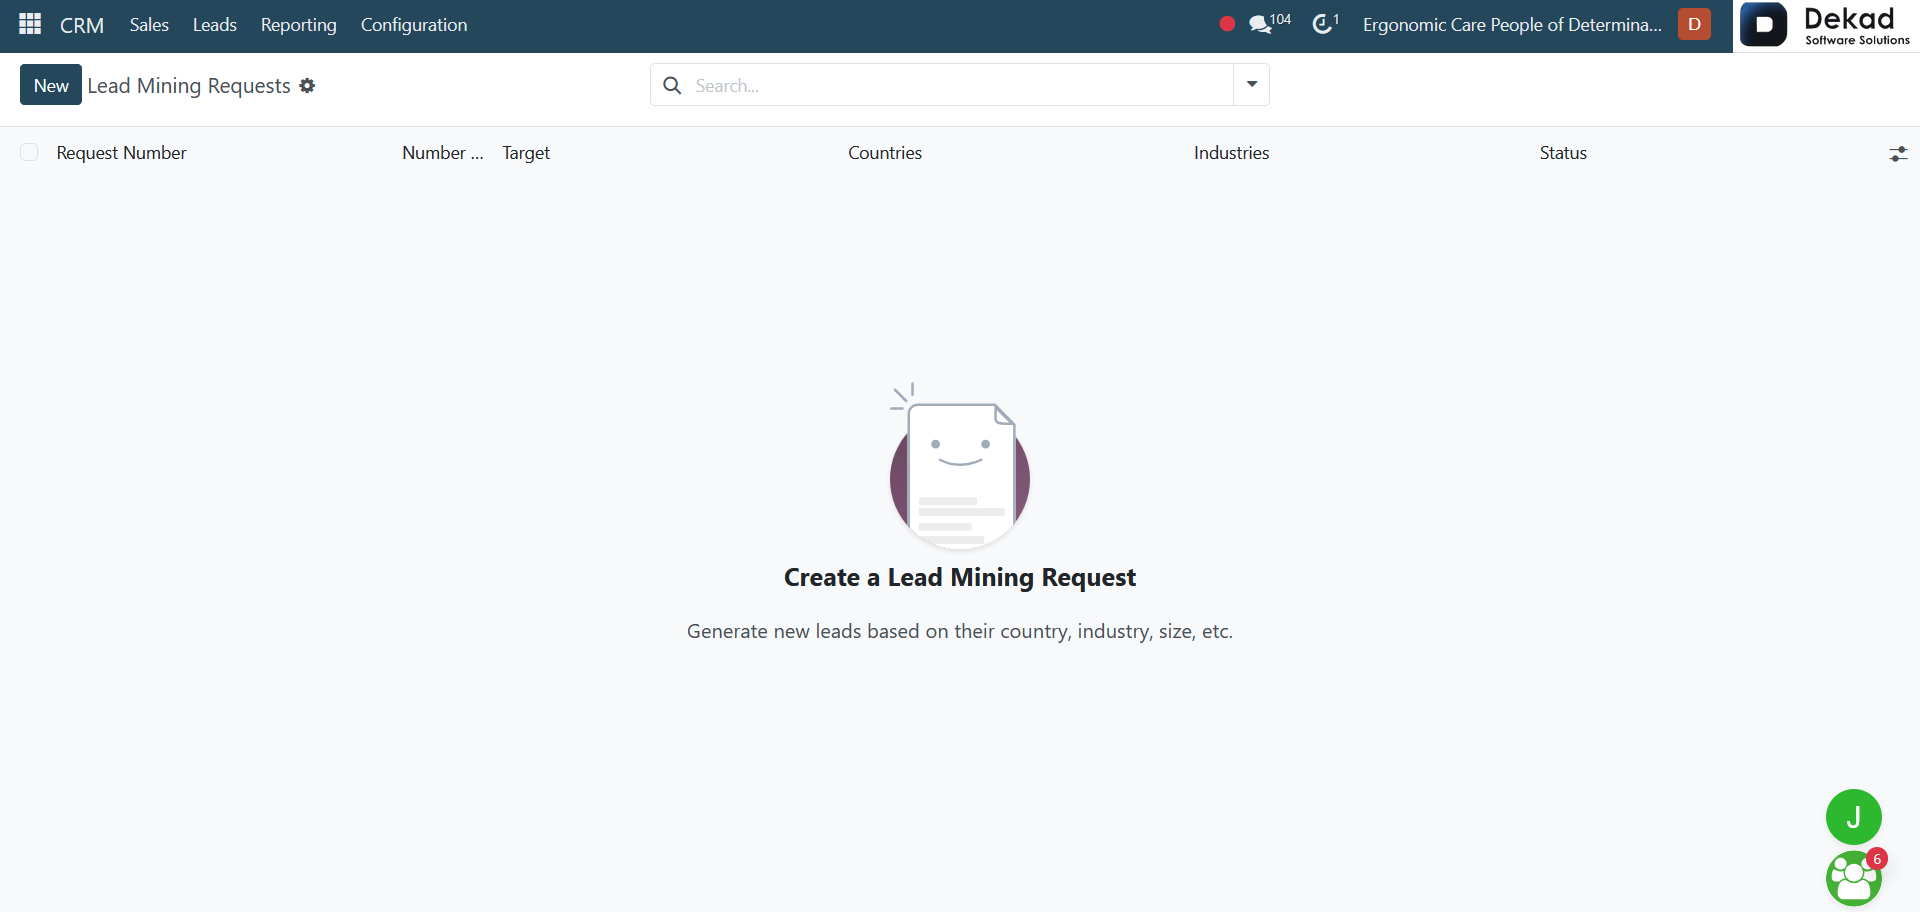
Task: Click the search magnifier icon
Action: coord(673,85)
